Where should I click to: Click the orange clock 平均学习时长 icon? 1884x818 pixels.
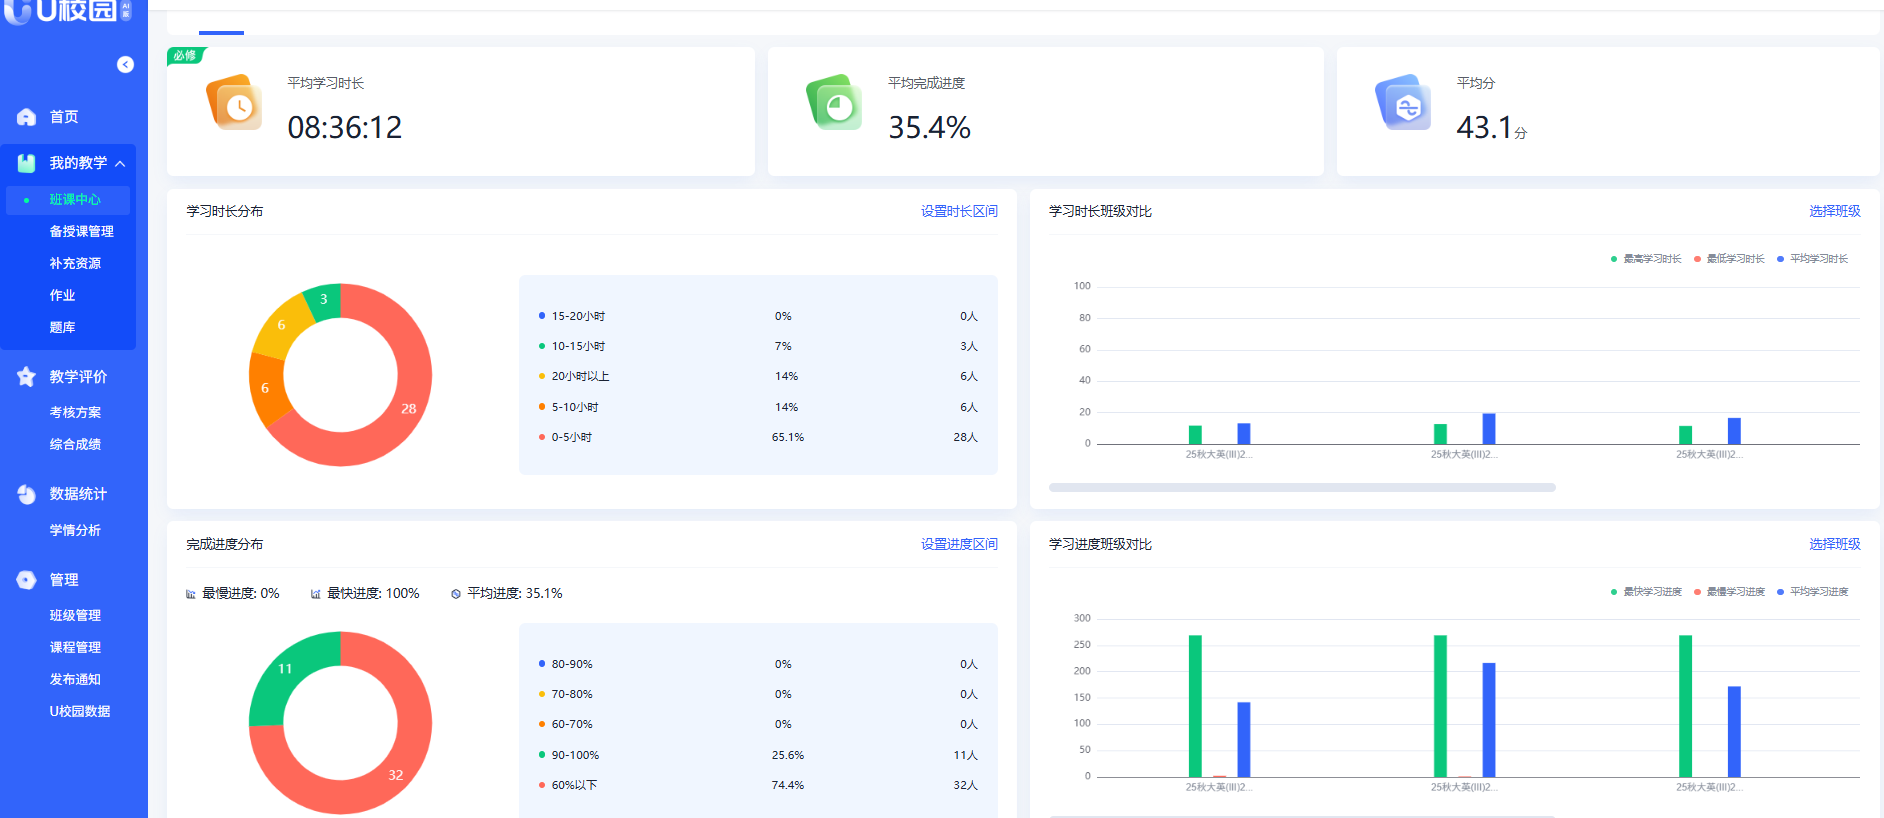click(x=234, y=102)
